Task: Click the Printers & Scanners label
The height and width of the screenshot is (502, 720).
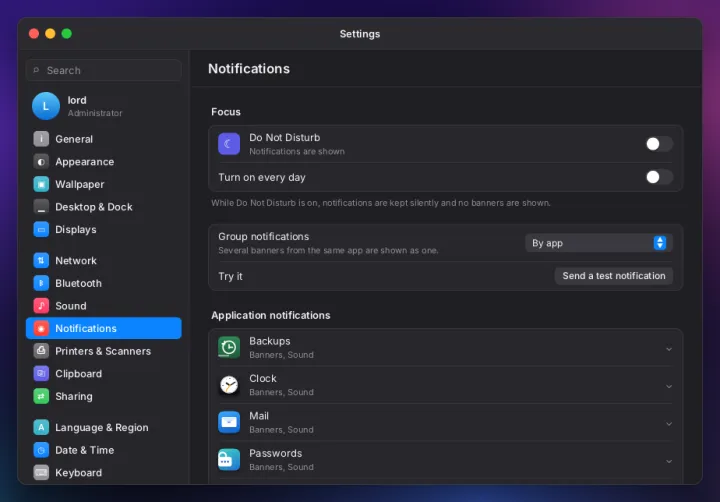Action: pos(103,351)
